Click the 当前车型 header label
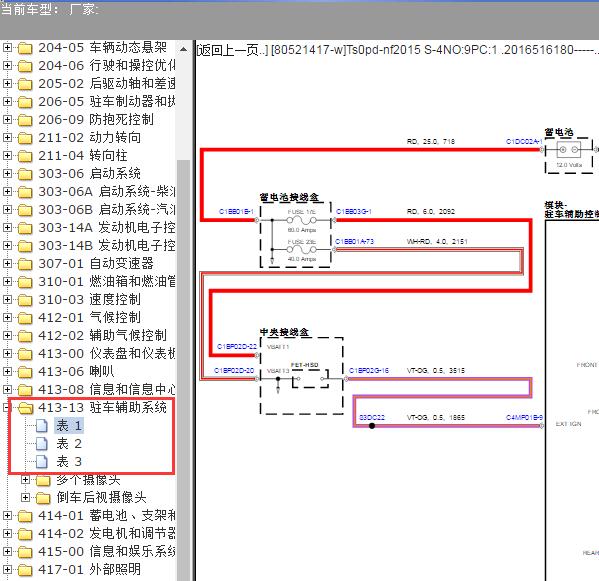The height and width of the screenshot is (581, 599). click(x=30, y=9)
